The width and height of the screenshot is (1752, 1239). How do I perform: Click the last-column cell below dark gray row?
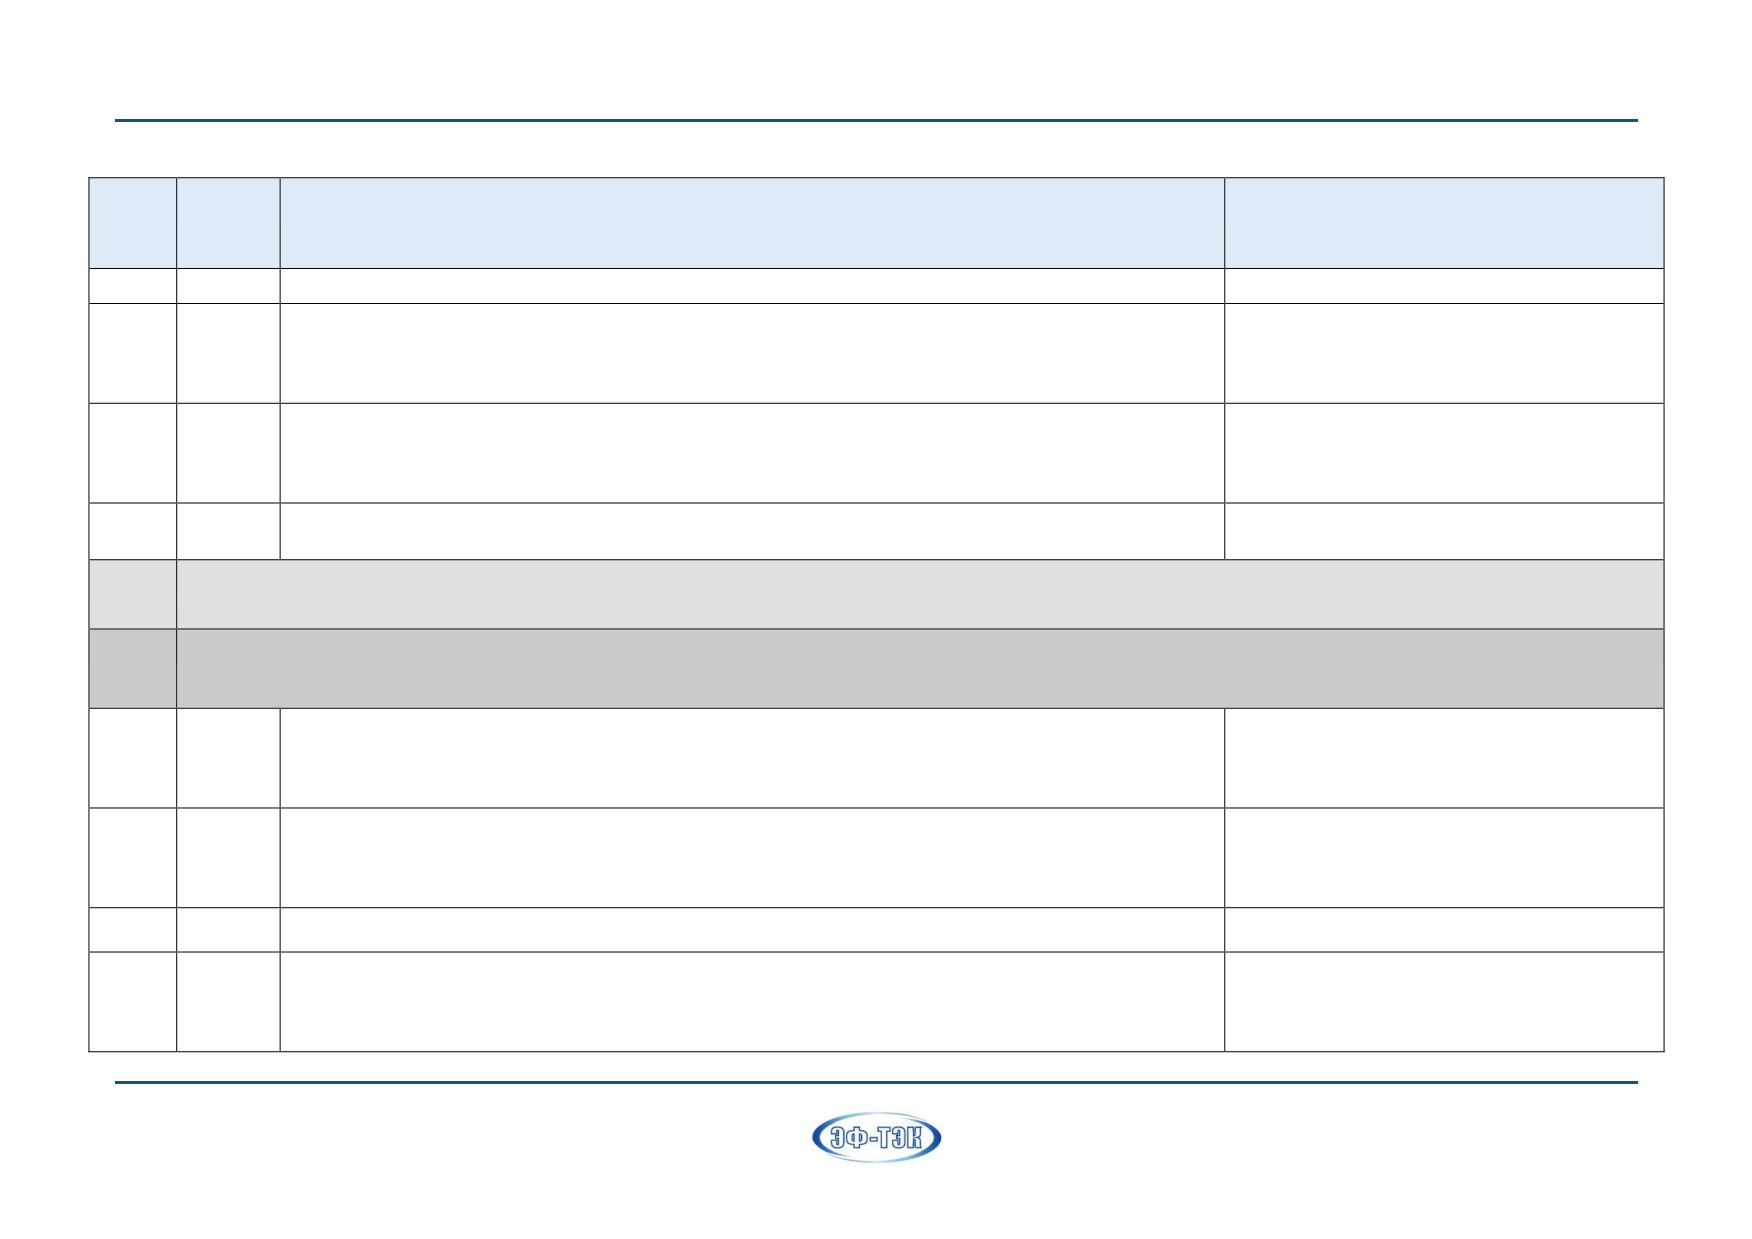coord(1444,758)
